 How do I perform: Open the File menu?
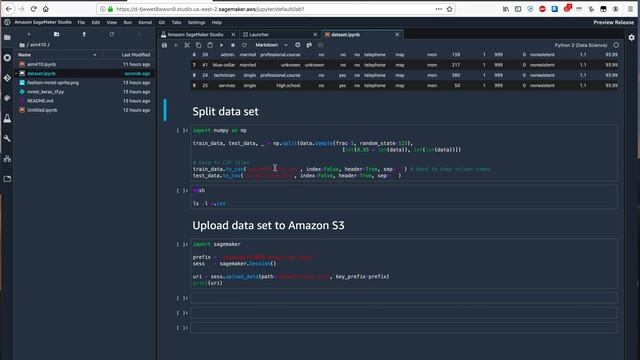click(x=81, y=22)
